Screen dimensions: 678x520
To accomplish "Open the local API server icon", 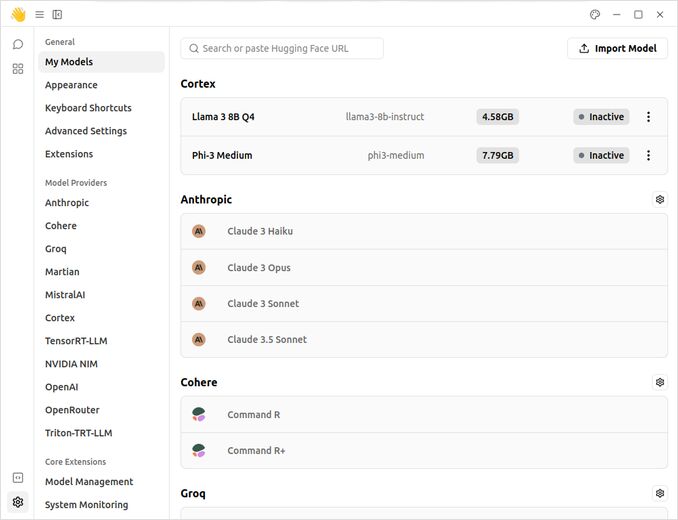I will click(x=18, y=478).
